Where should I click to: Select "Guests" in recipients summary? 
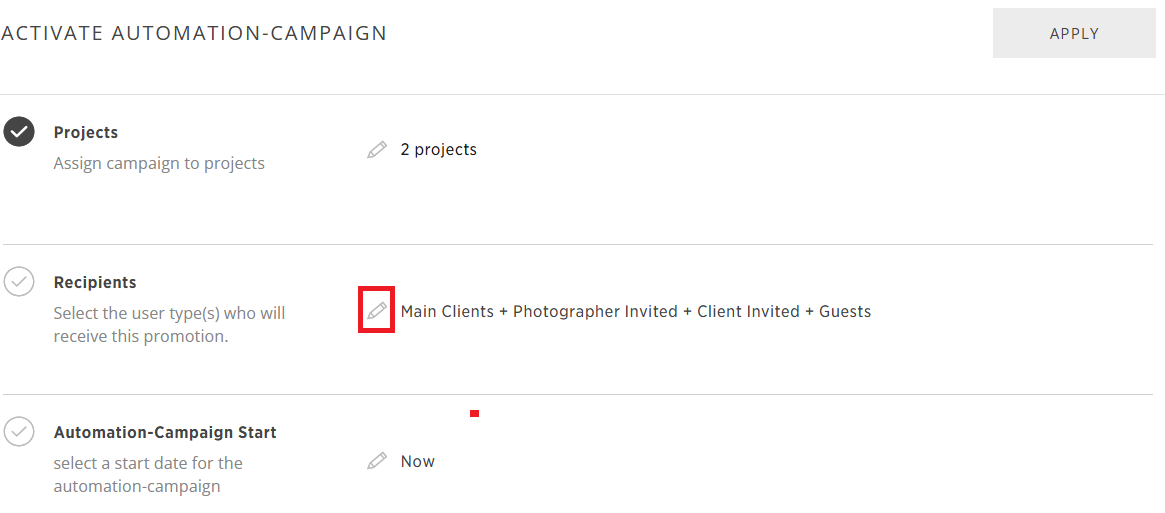(845, 312)
